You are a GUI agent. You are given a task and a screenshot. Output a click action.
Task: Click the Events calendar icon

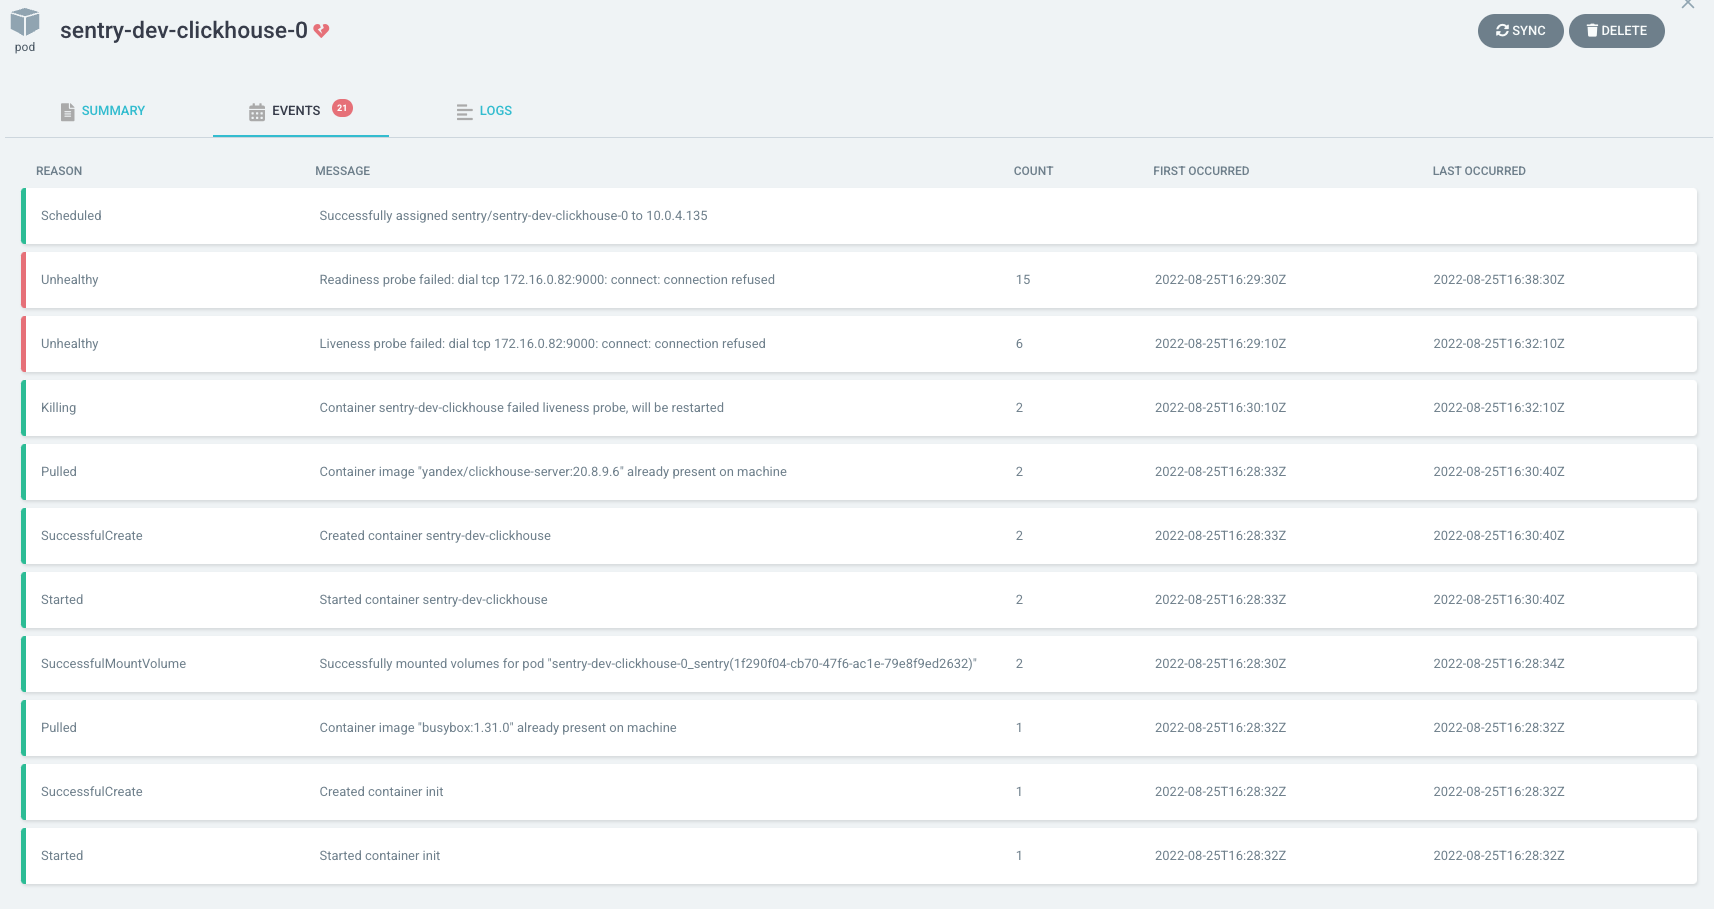[257, 112]
